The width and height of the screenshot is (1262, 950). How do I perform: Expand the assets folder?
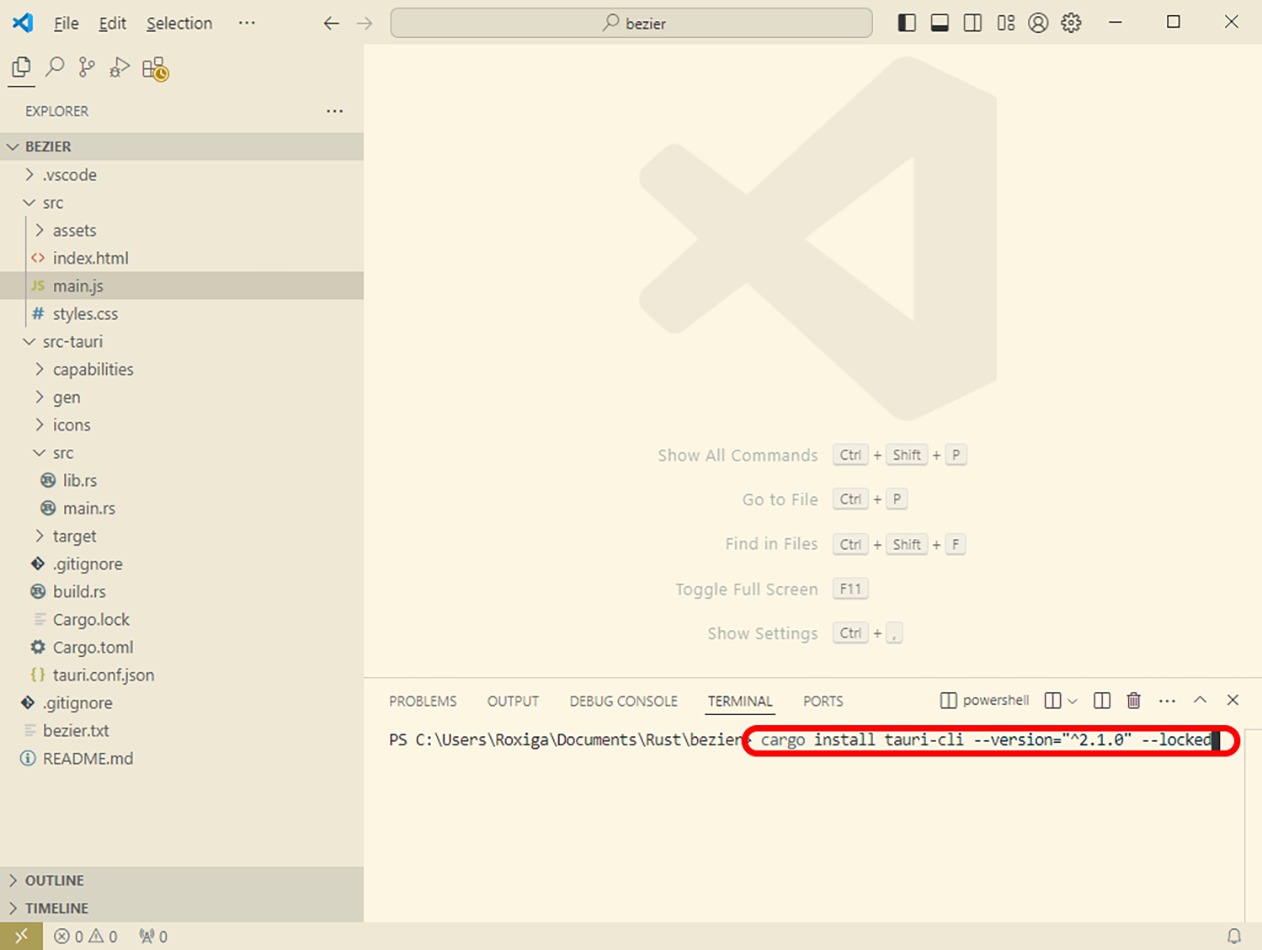click(182, 230)
